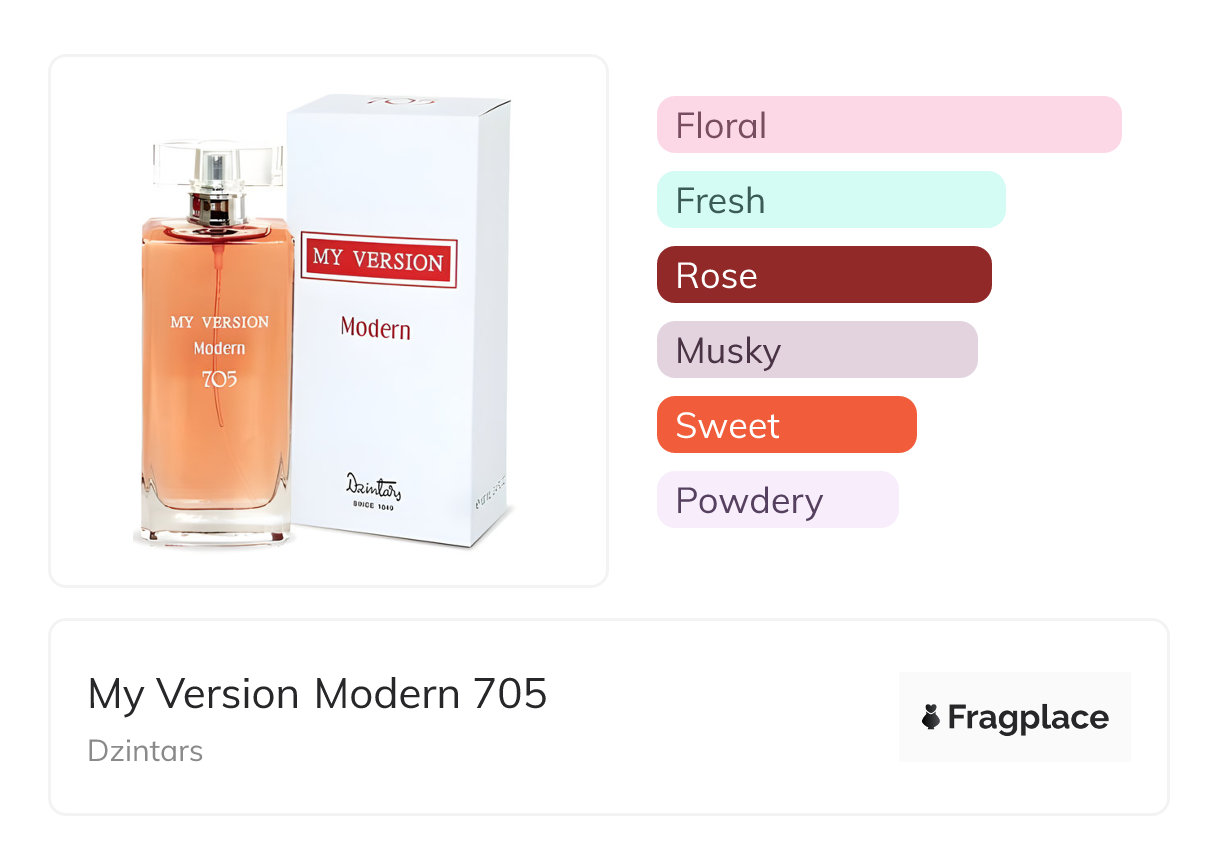
Task: Click the 705 number on bottle
Action: [219, 379]
